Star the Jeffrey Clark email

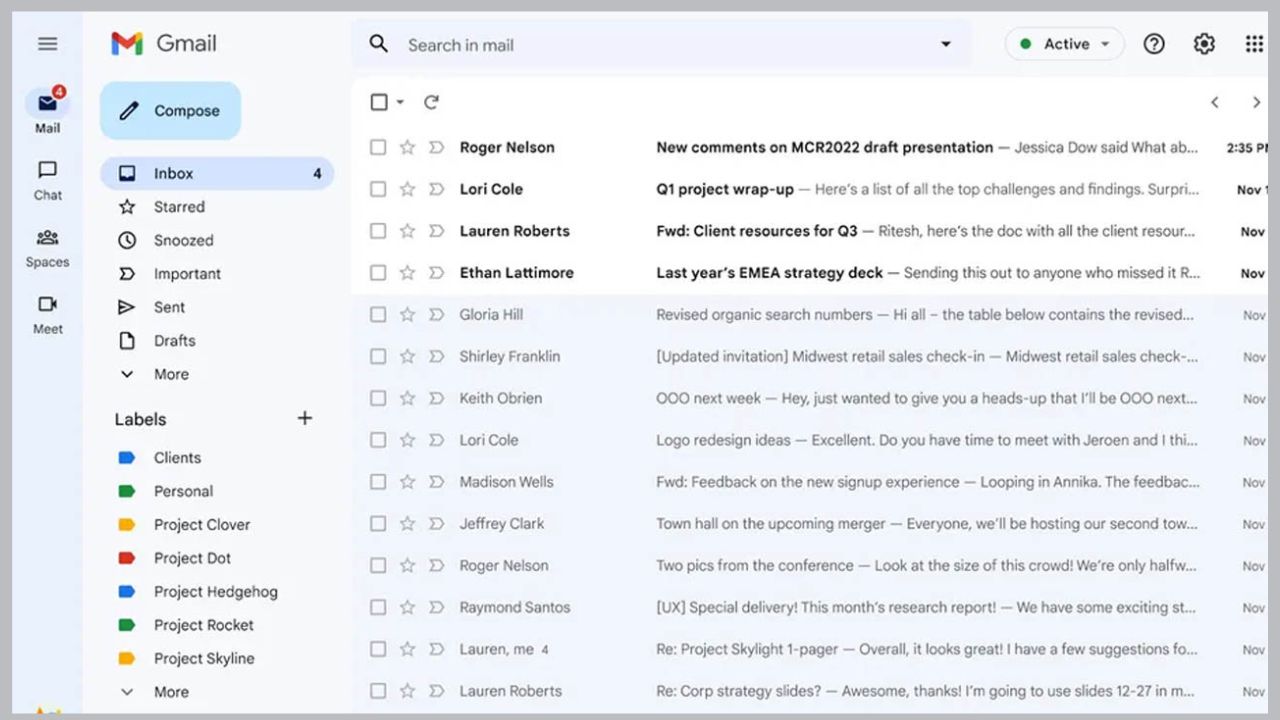tap(407, 524)
